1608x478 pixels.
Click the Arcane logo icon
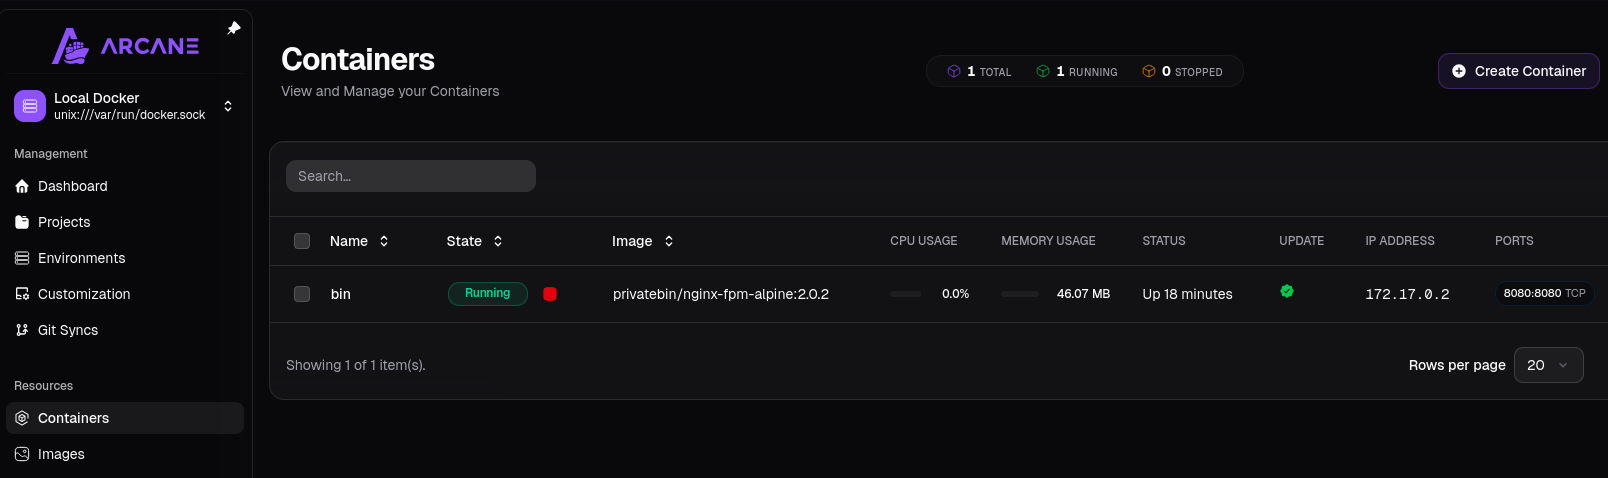[x=70, y=46]
